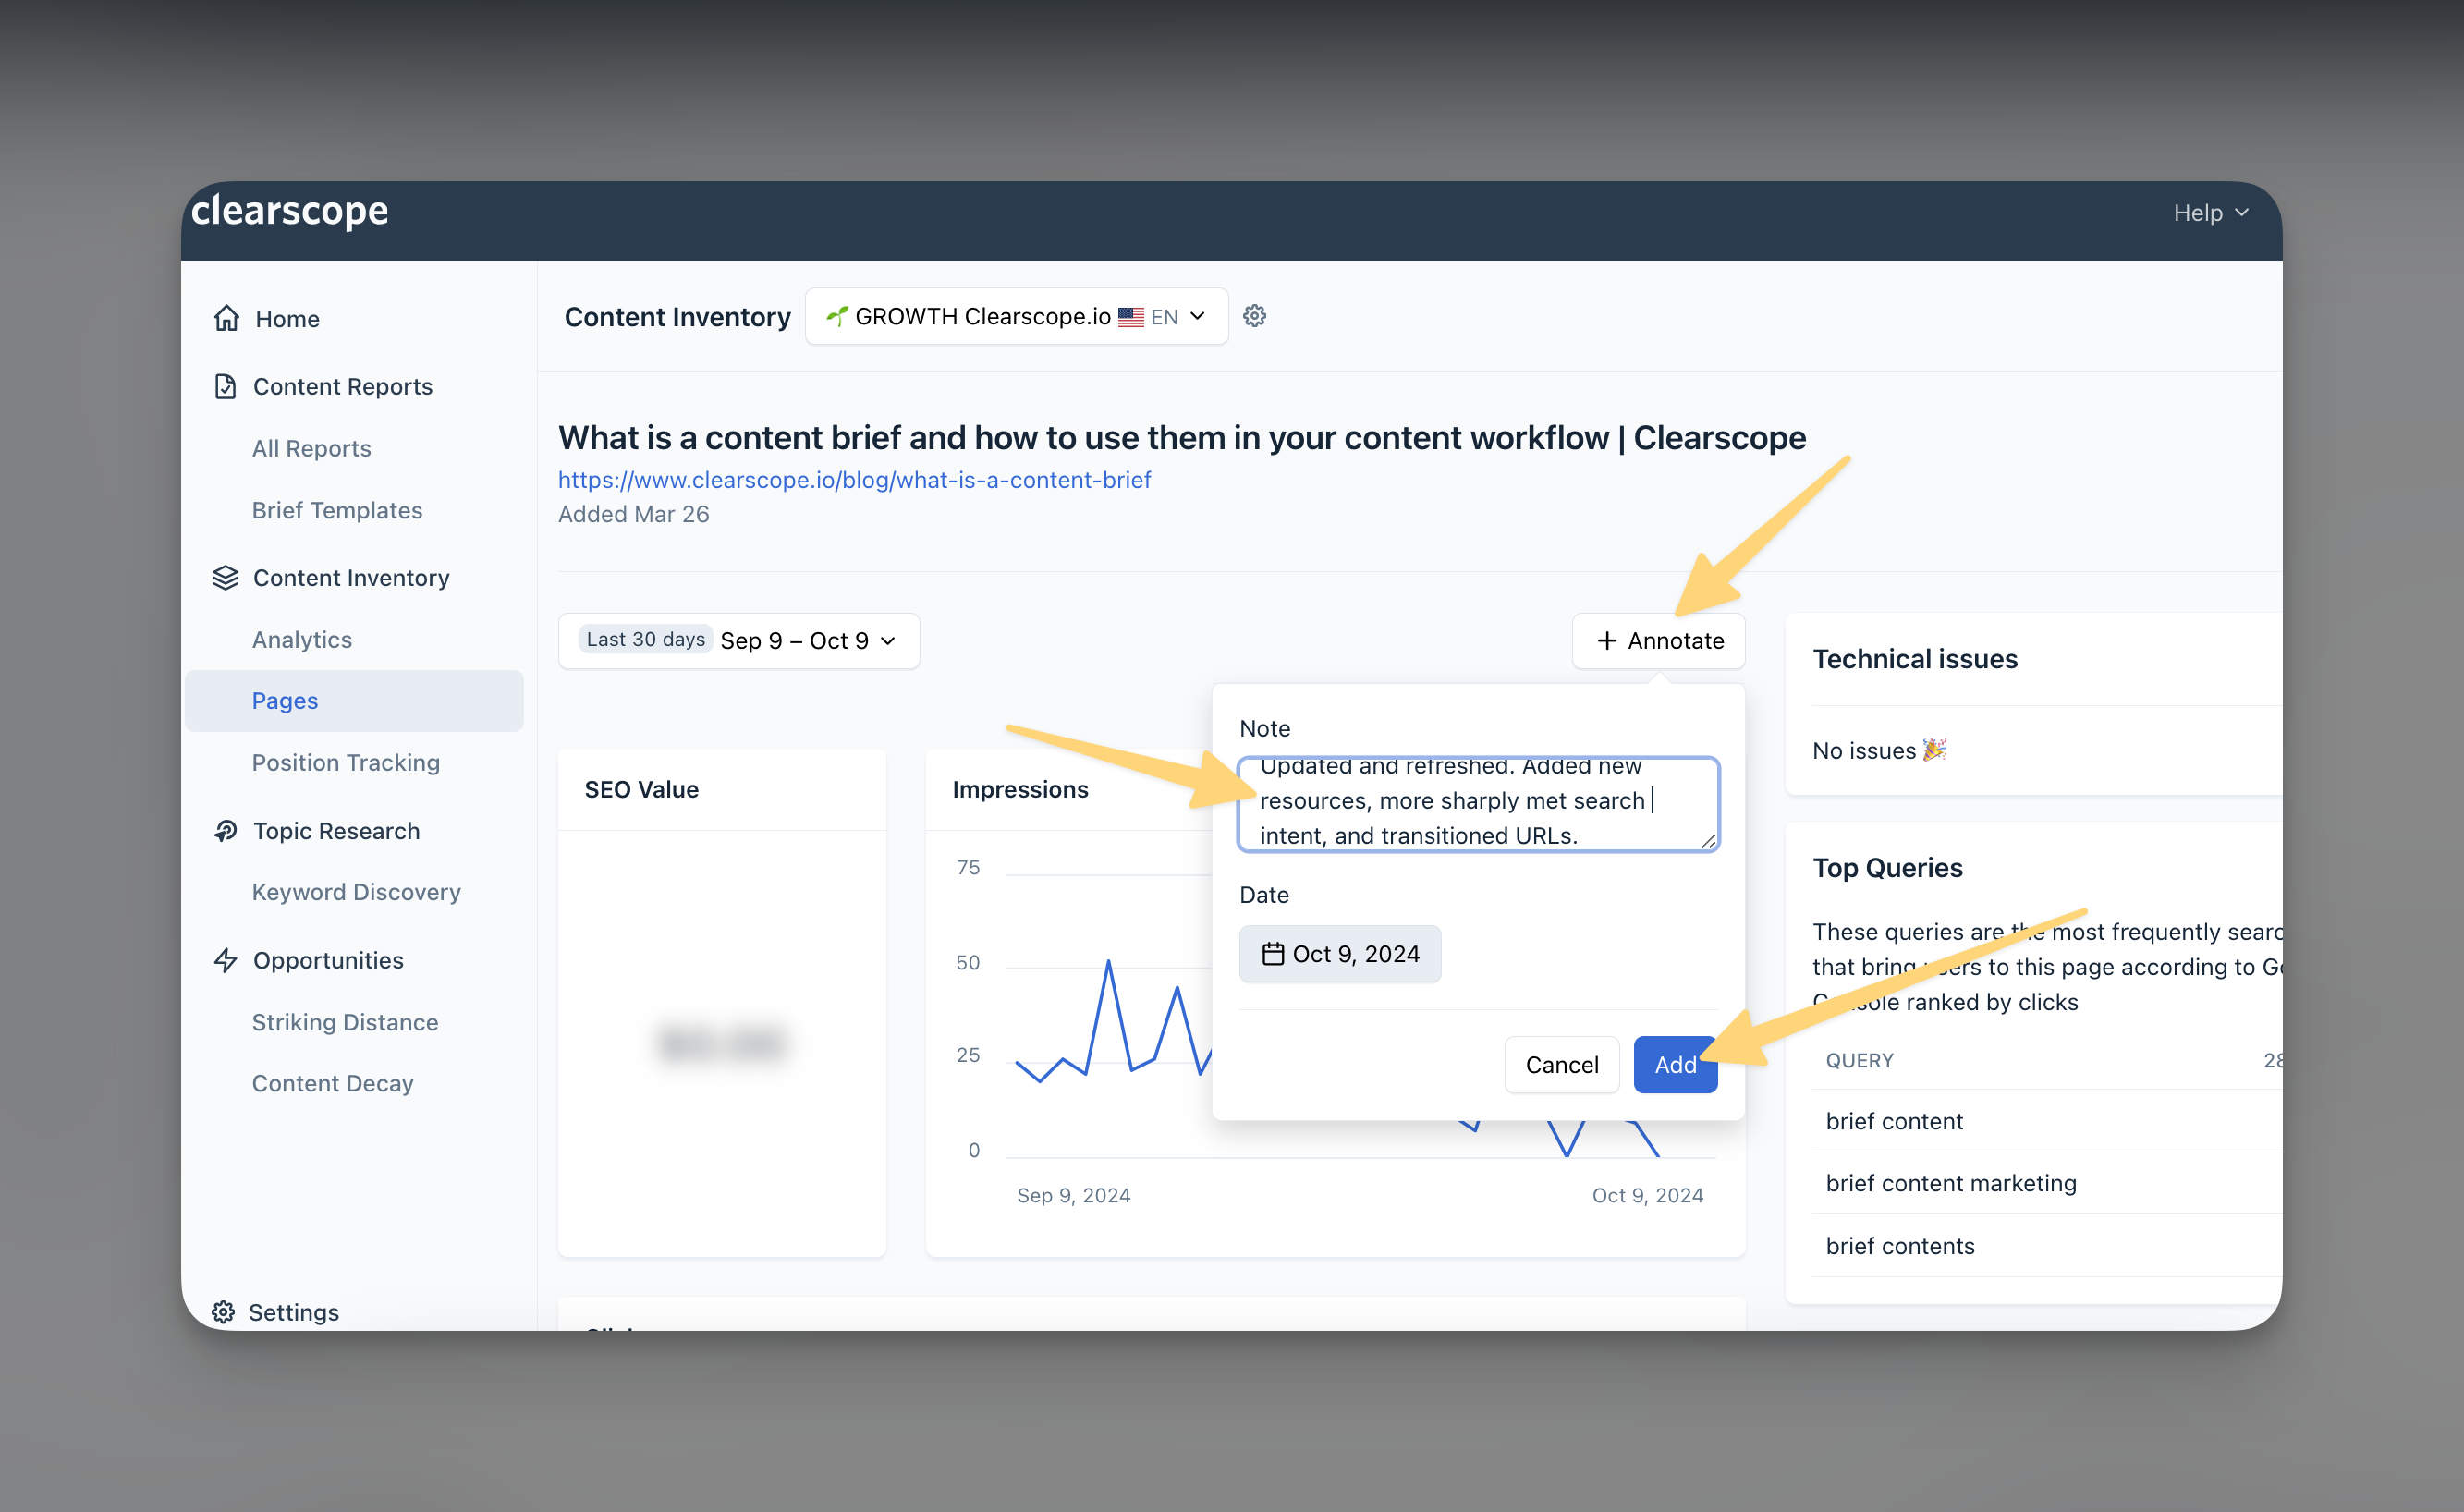2464x1512 pixels.
Task: Click the Settings gear icon in sidebar
Action: click(223, 1311)
